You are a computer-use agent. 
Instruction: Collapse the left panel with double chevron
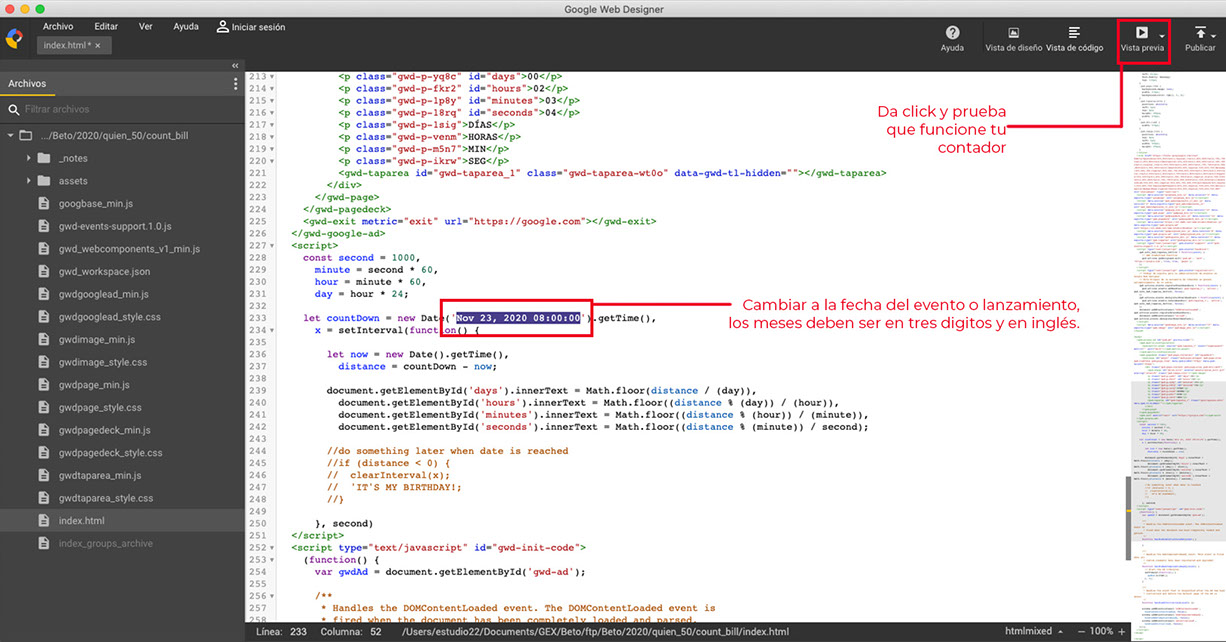coord(235,65)
